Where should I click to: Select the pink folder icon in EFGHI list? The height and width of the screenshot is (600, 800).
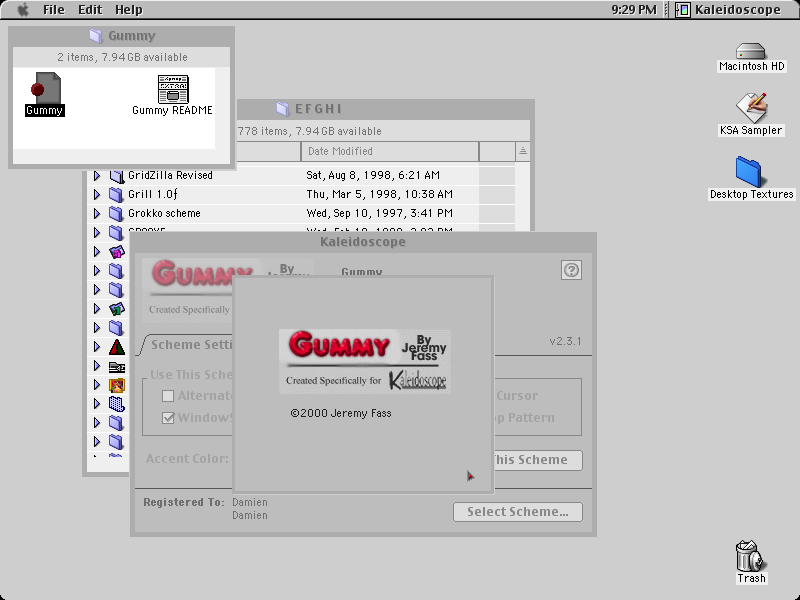(117, 252)
